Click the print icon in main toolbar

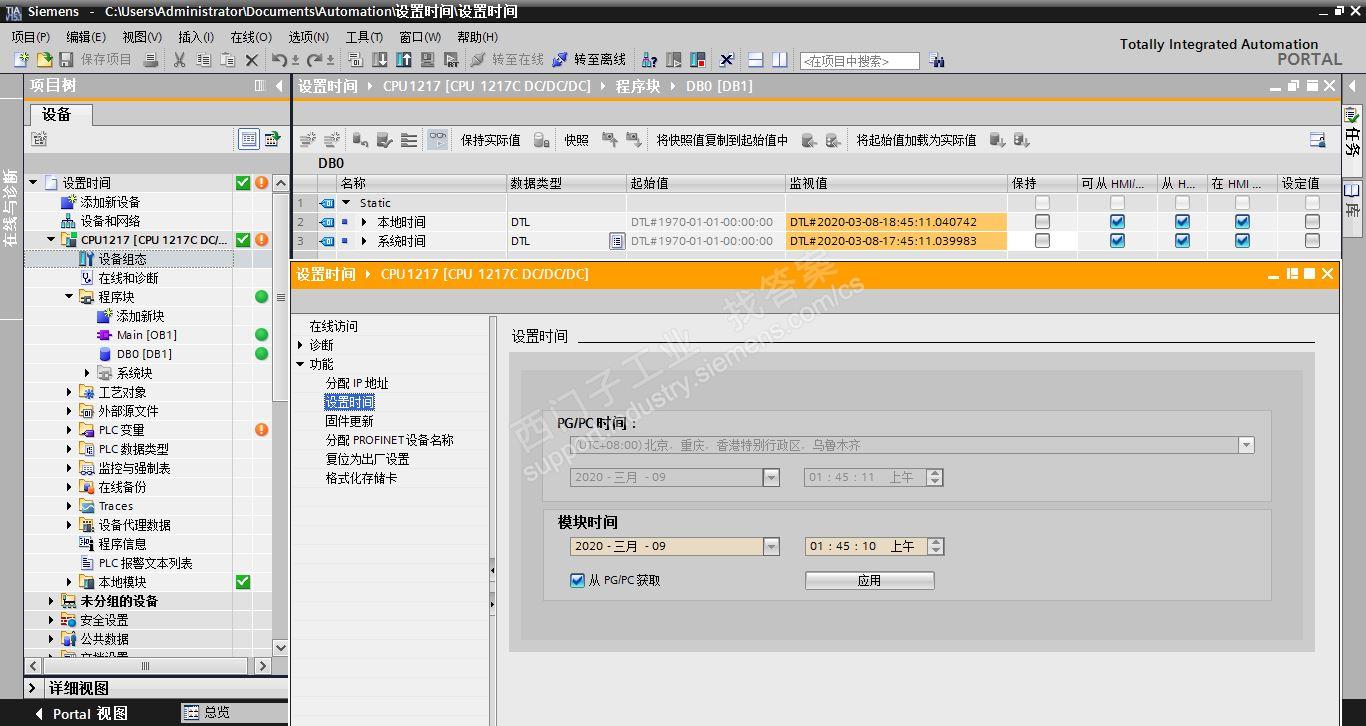click(151, 60)
